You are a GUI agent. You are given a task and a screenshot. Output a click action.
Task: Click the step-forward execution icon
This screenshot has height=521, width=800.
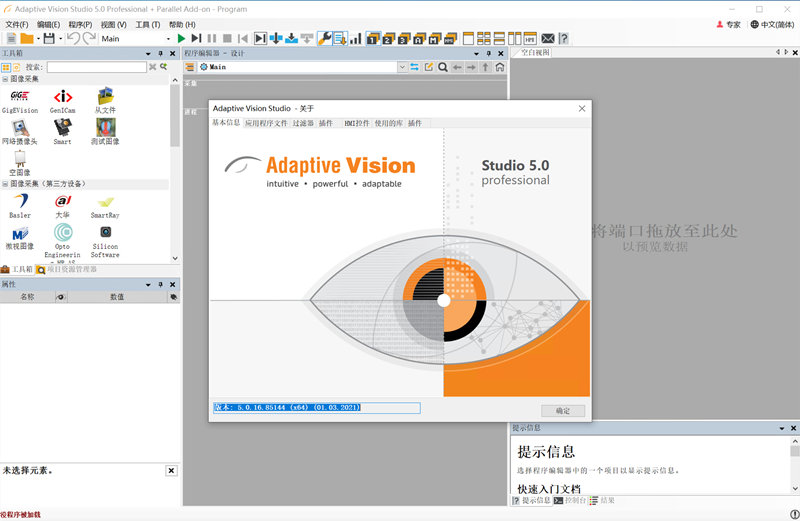pyautogui.click(x=196, y=38)
